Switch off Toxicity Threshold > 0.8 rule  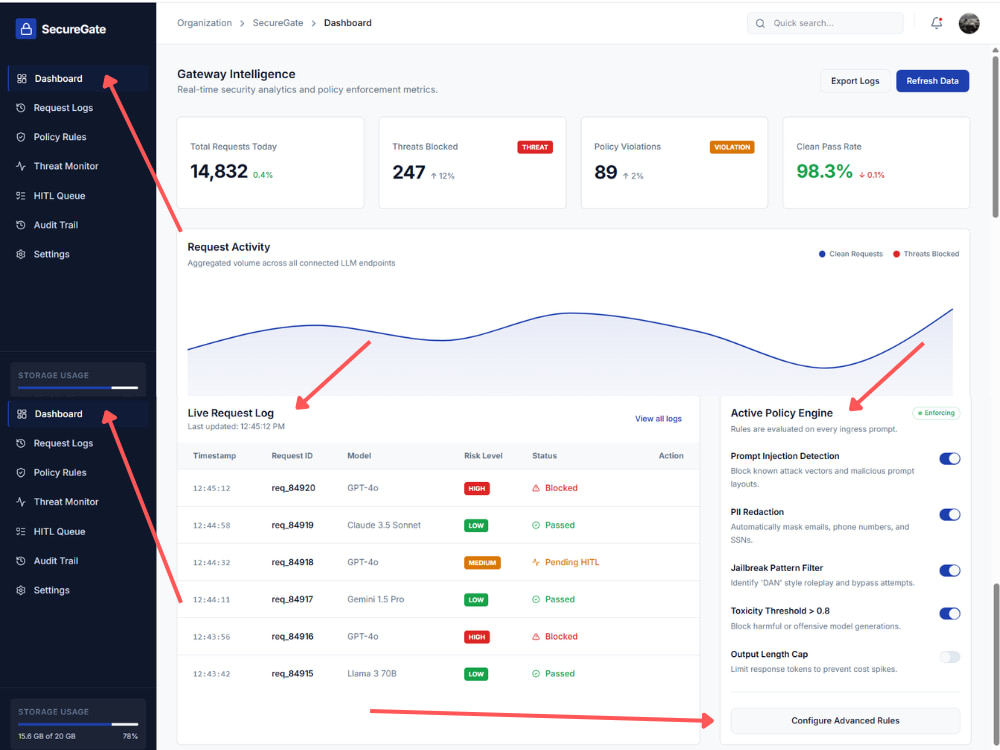pyautogui.click(x=950, y=614)
